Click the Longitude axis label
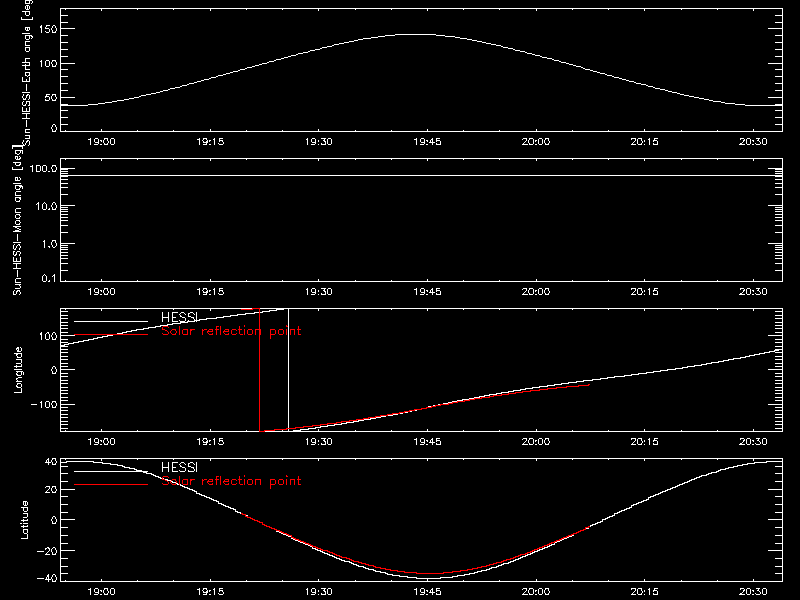The width and height of the screenshot is (800, 600). pyautogui.click(x=18, y=370)
